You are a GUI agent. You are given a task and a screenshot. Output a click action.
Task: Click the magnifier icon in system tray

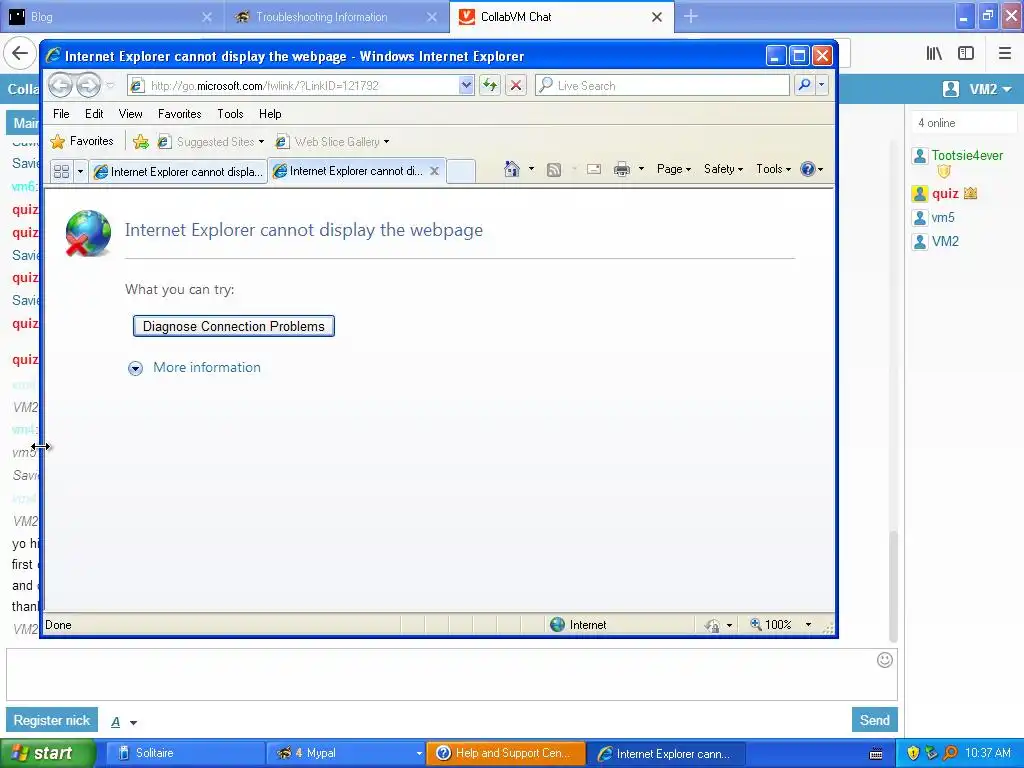tap(950, 753)
